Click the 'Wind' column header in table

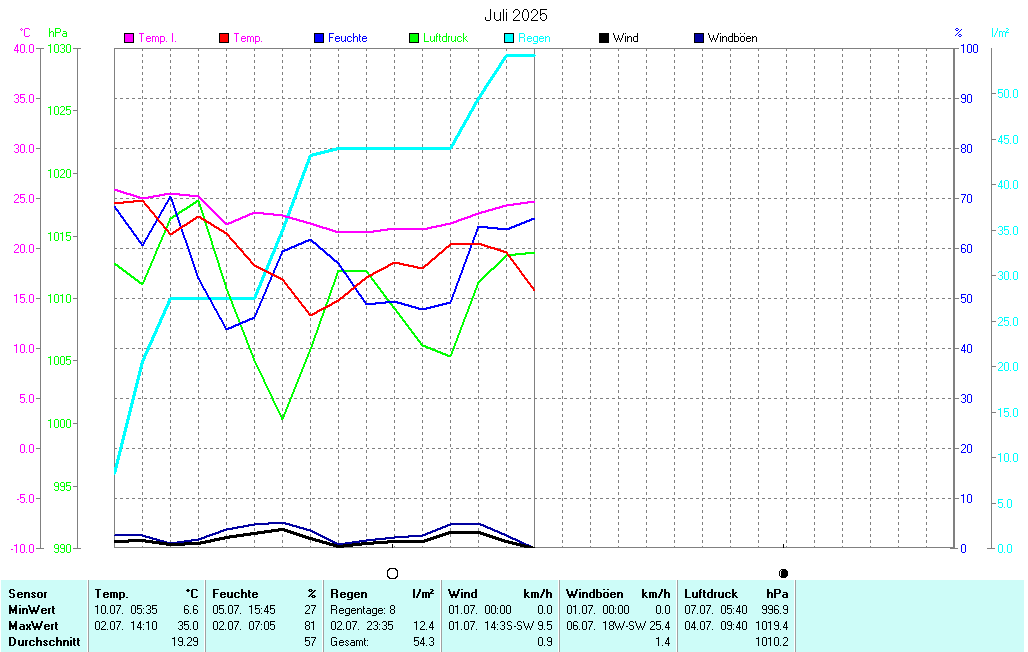pyautogui.click(x=463, y=594)
